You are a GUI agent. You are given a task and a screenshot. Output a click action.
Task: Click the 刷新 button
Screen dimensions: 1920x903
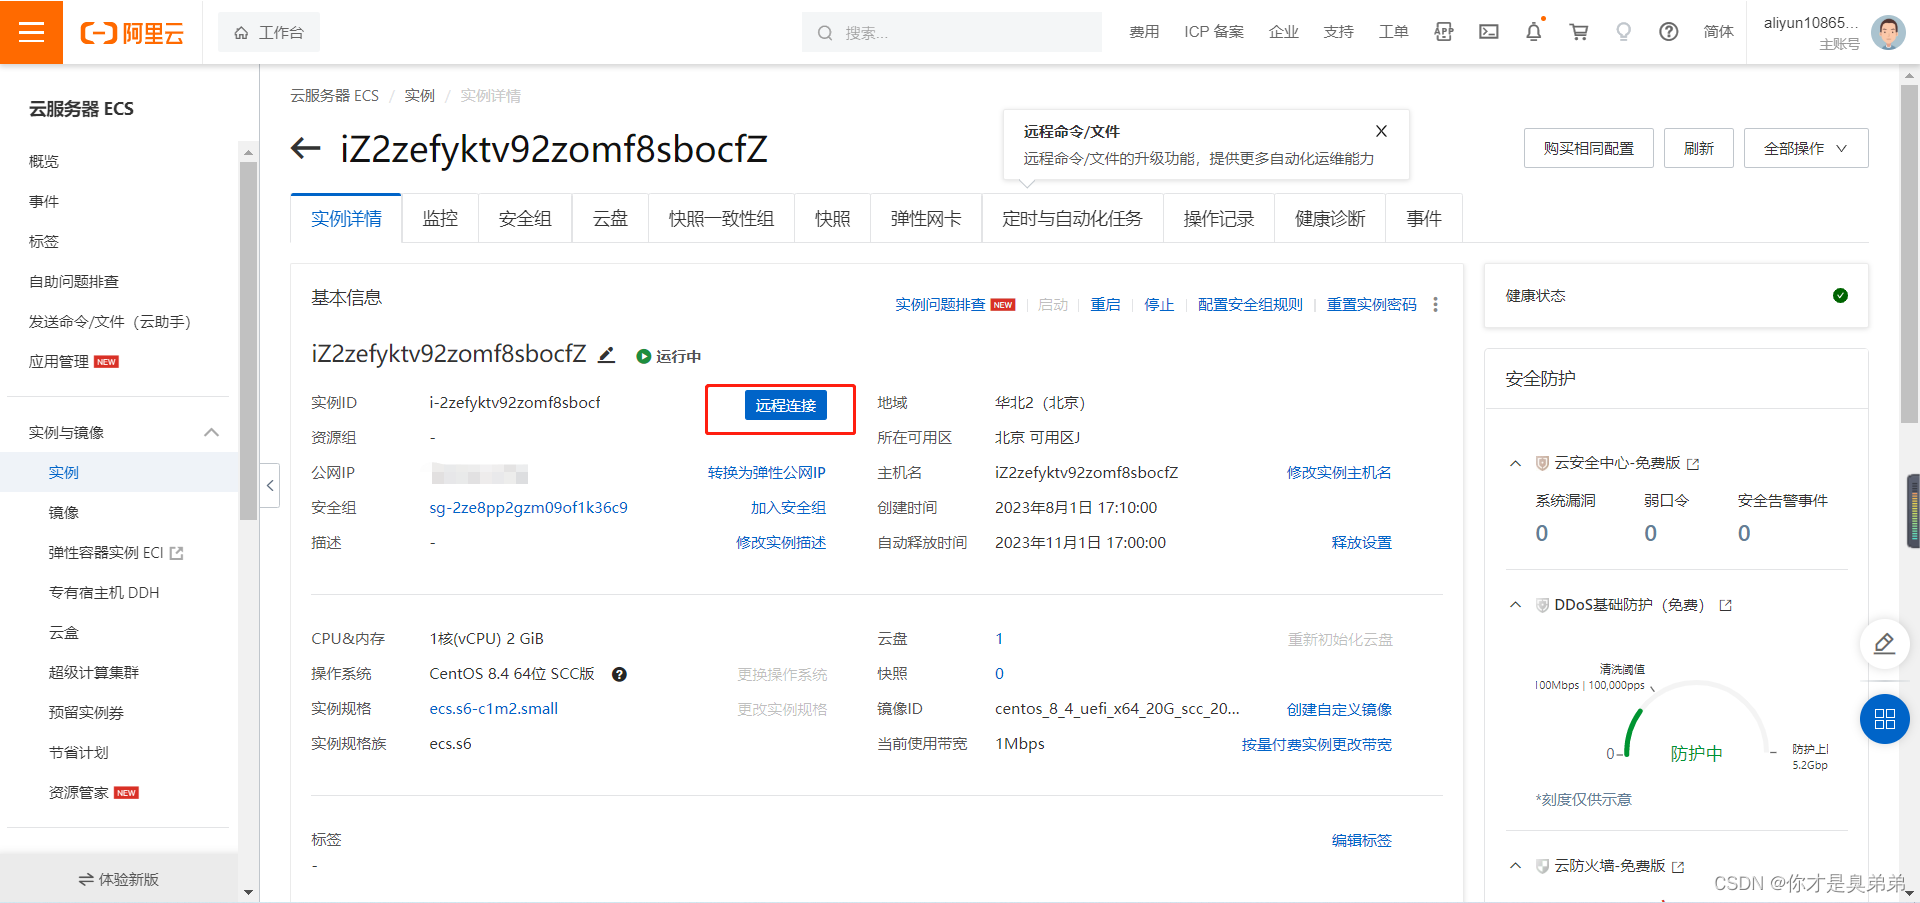click(1698, 148)
